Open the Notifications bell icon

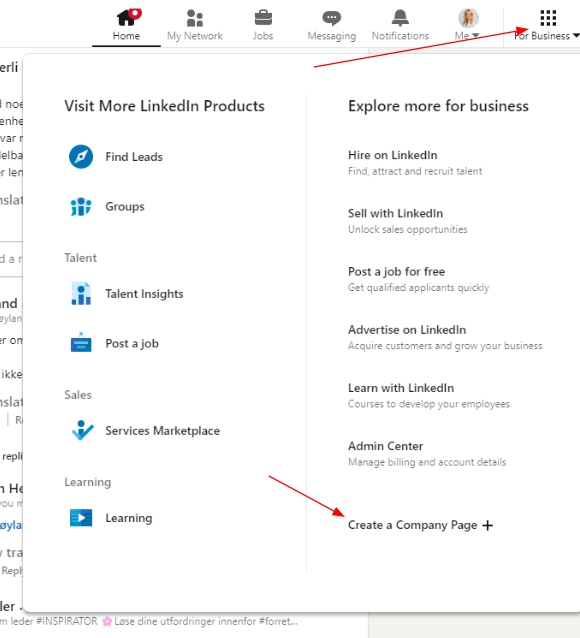(x=400, y=18)
